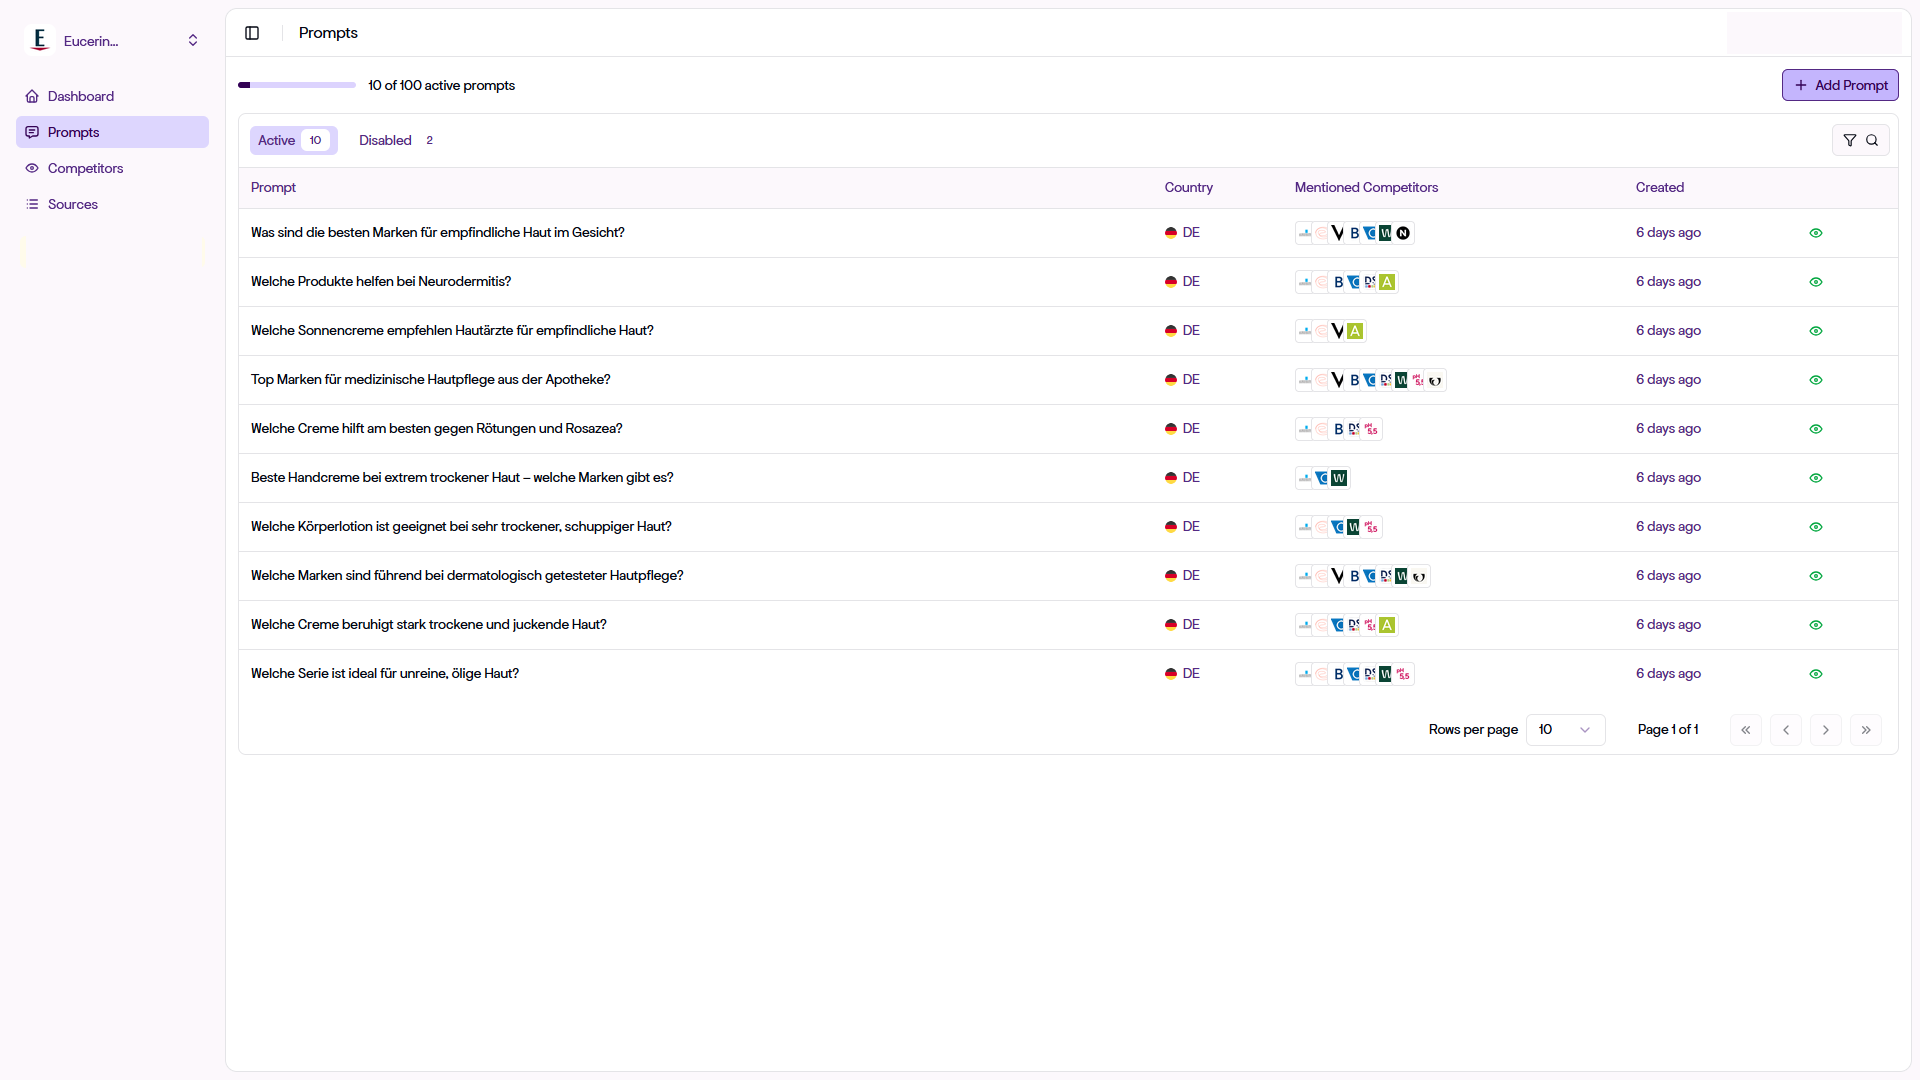Open Competitors in the sidebar
This screenshot has height=1080, width=1920.
(x=112, y=168)
